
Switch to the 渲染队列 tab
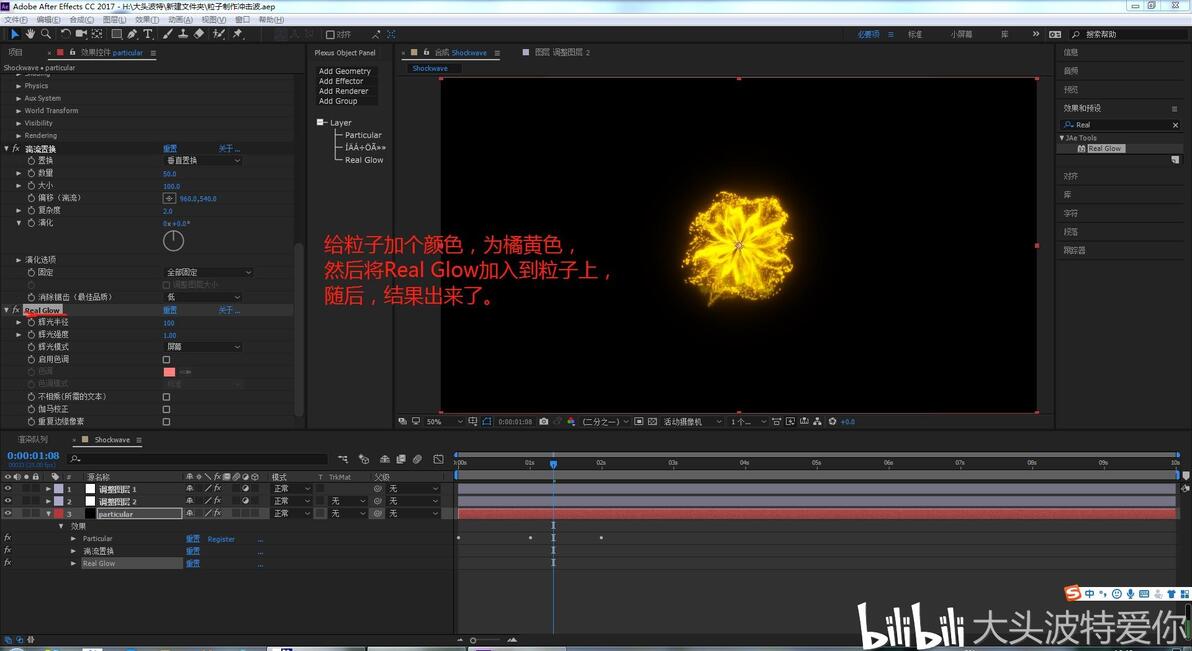pos(33,440)
